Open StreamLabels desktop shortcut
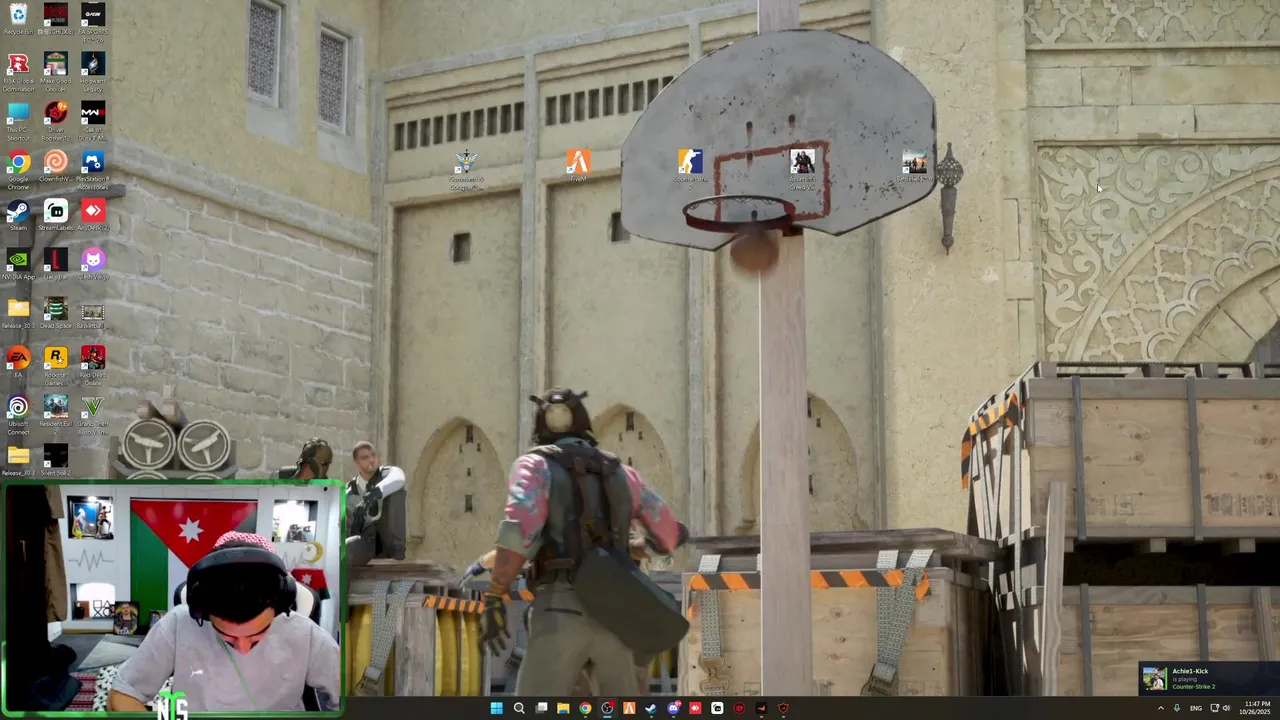This screenshot has width=1280, height=720. (56, 215)
